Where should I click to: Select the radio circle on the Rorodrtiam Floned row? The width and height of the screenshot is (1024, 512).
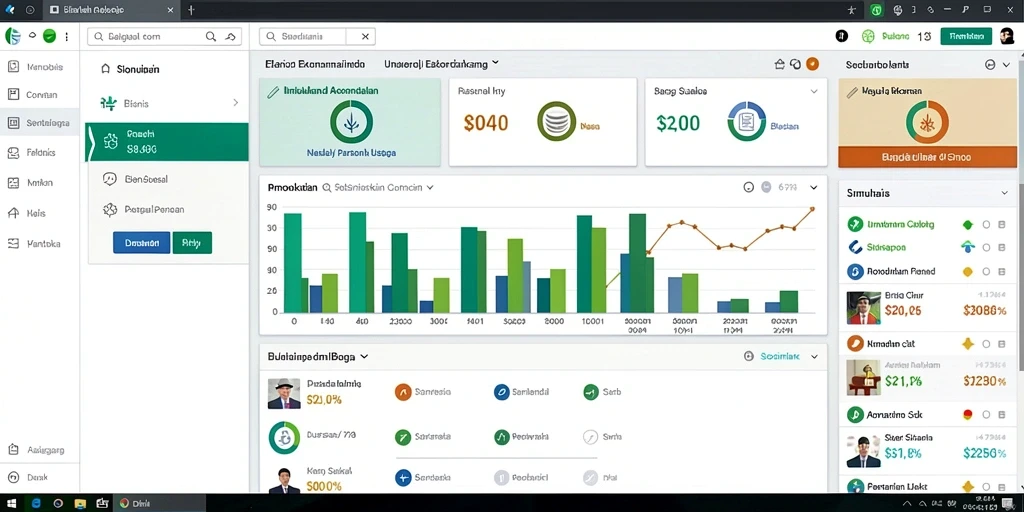tap(986, 272)
